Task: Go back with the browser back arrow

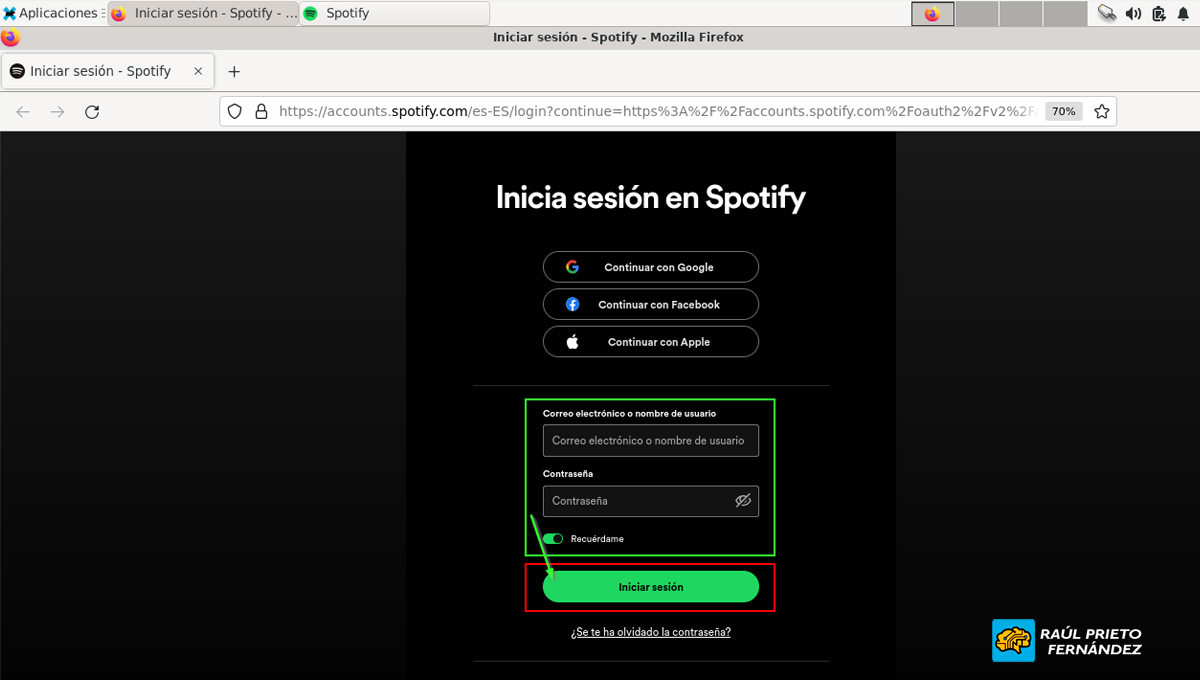Action: 23,112
